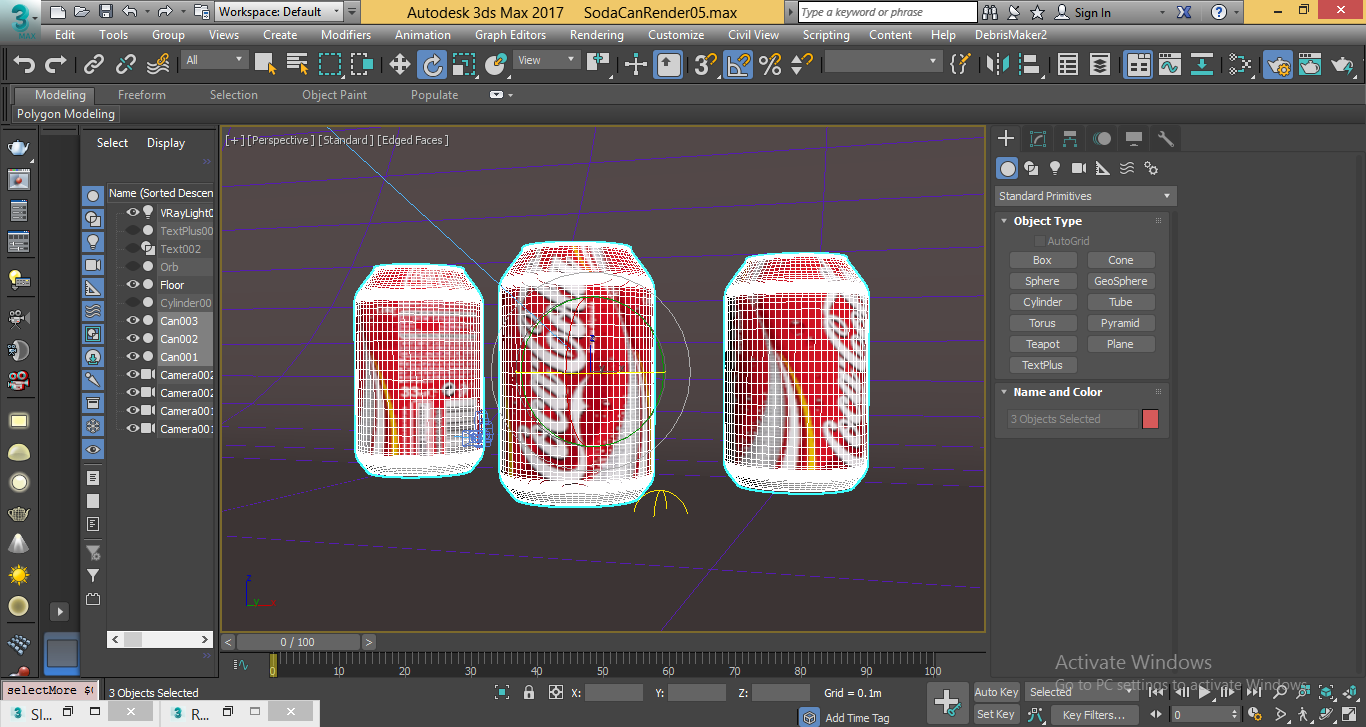Switch to Motion command panel tab

(x=1102, y=138)
